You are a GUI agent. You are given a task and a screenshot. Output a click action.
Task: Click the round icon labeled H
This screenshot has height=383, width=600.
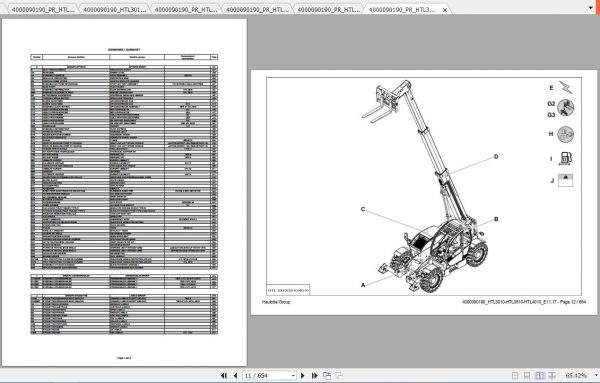566,134
